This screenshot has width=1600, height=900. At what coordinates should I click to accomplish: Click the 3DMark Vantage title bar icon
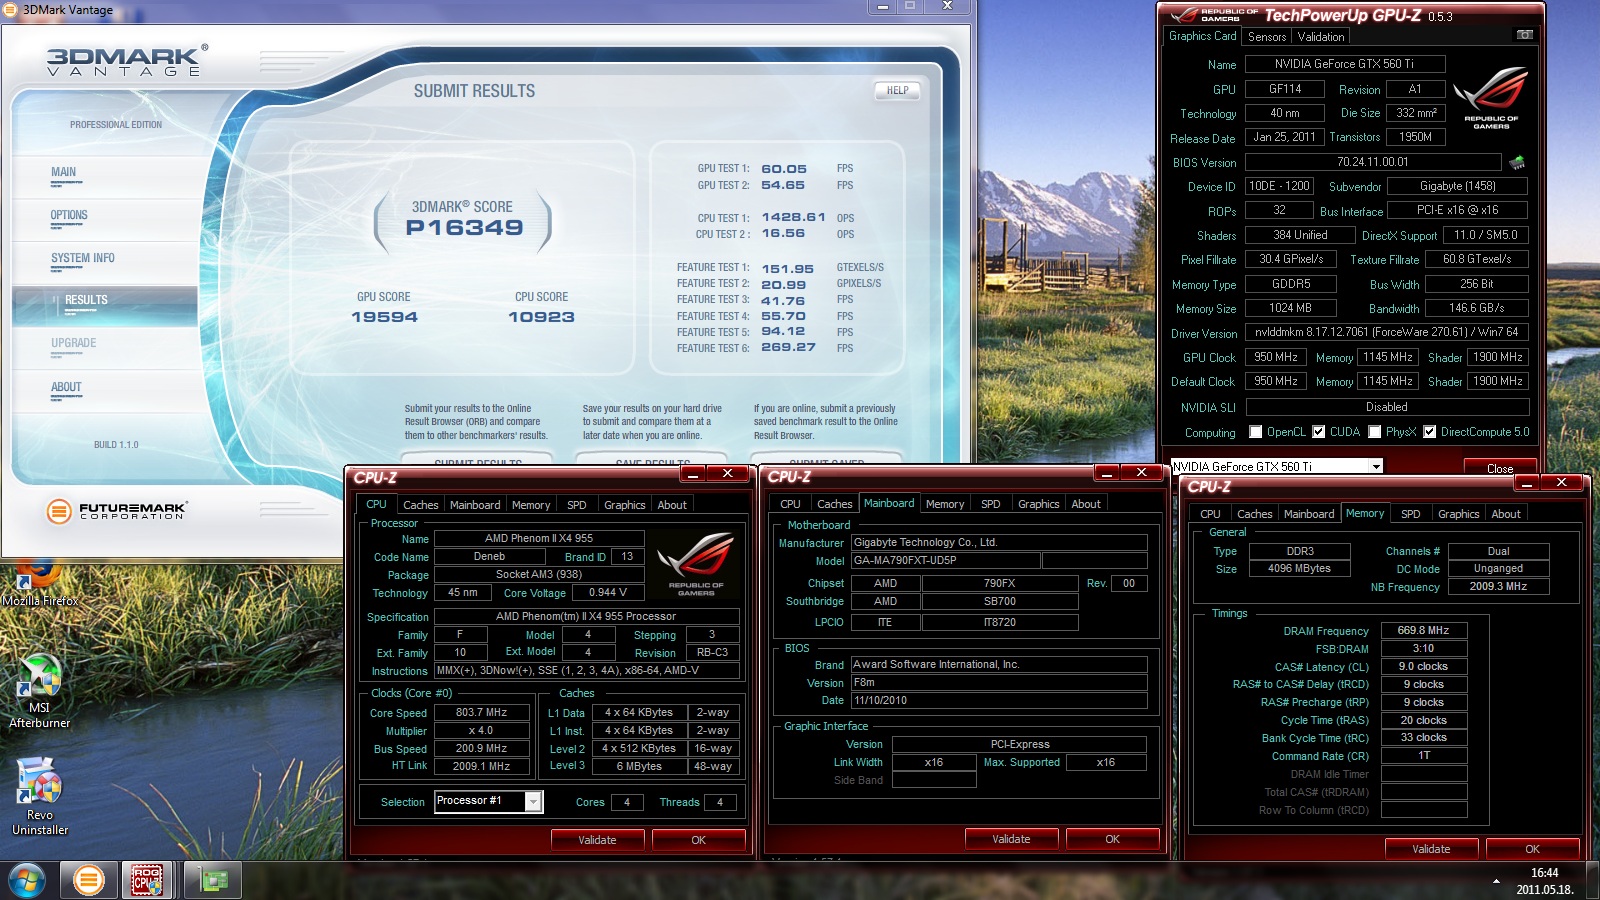coord(12,10)
